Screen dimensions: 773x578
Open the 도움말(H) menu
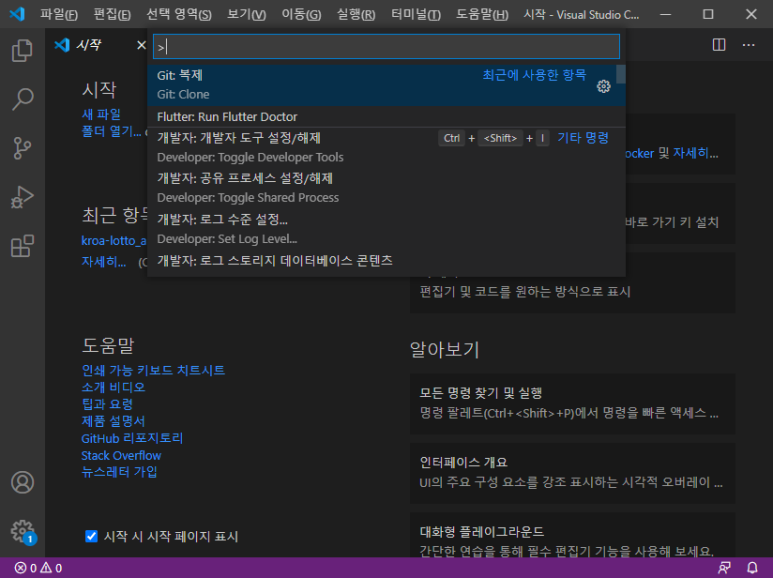coord(482,14)
